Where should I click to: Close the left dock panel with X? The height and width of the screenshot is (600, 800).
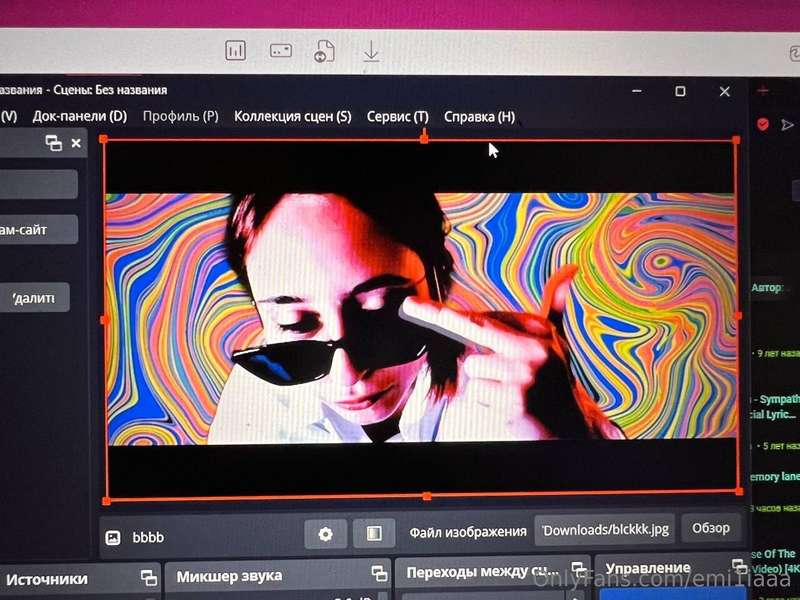pyautogui.click(x=76, y=143)
